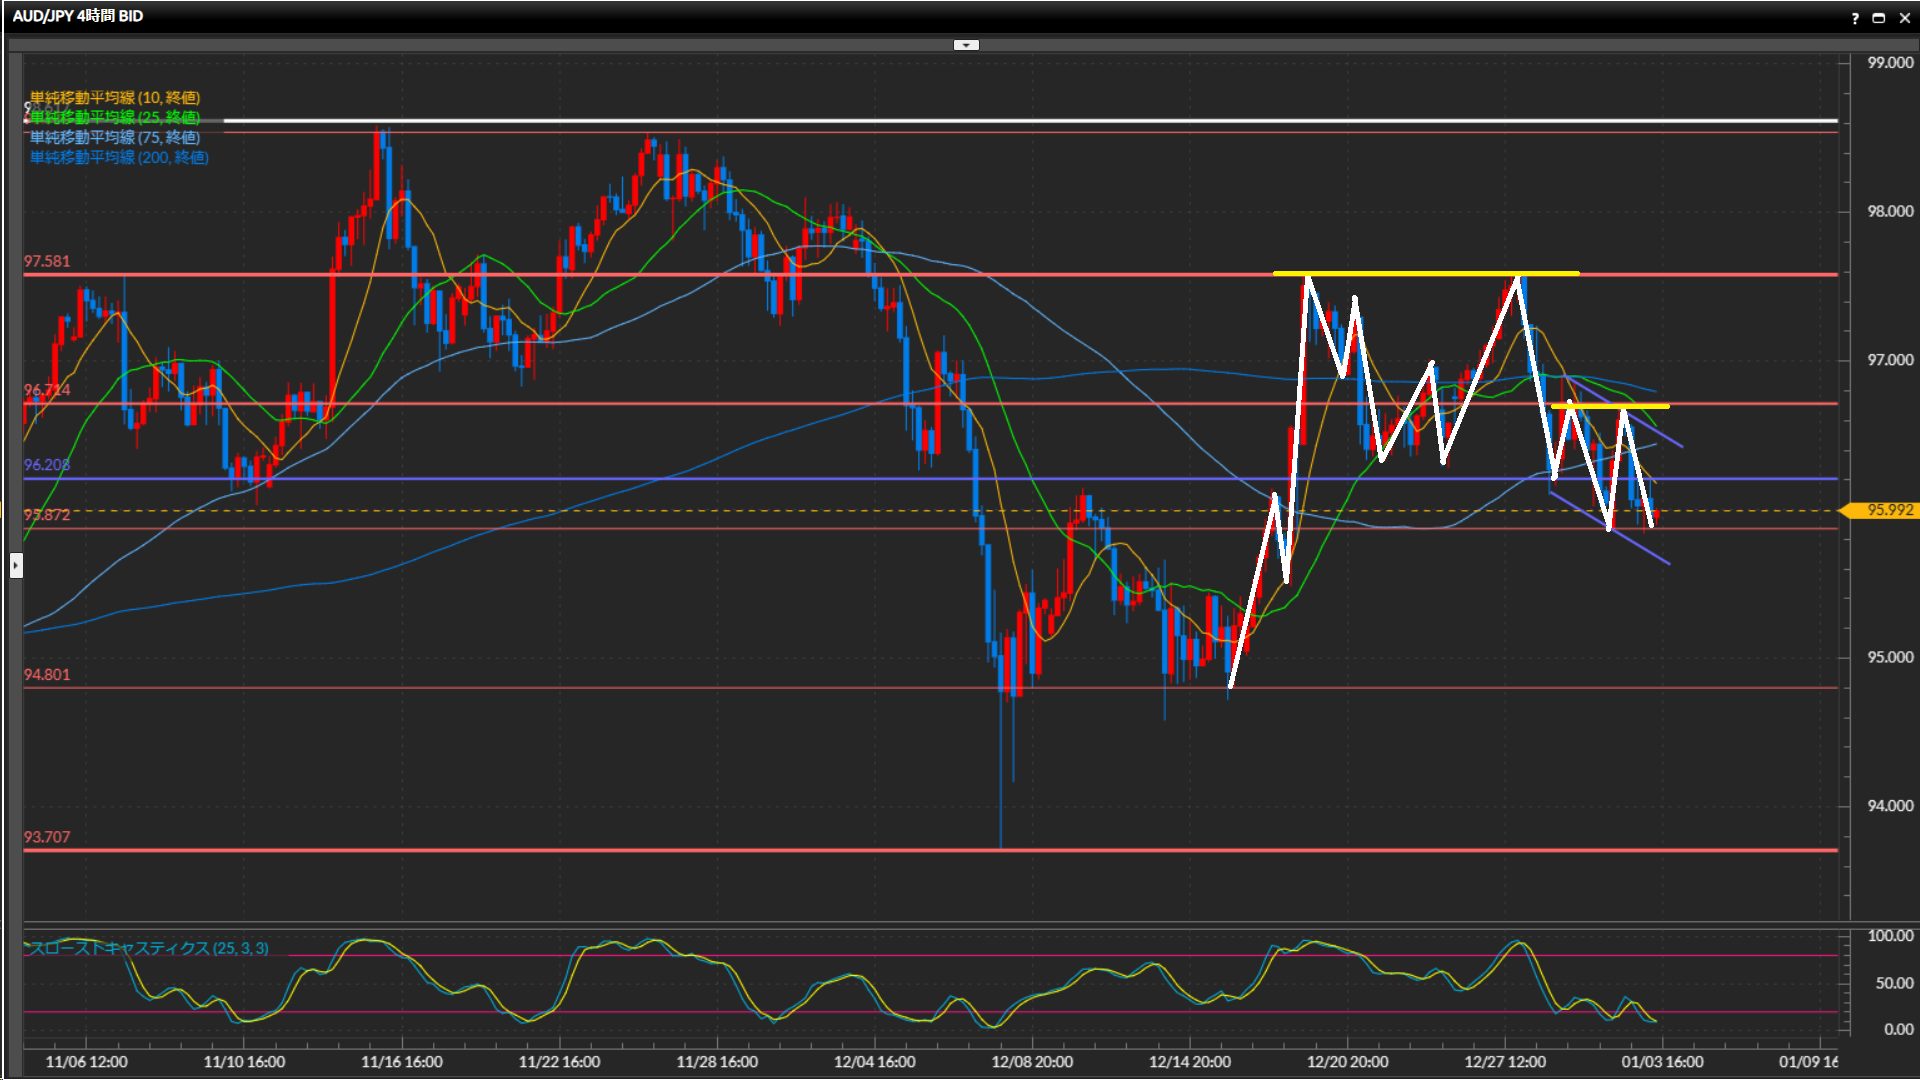Viewport: 1920px width, 1080px height.
Task: Select the 94.801 support line label
Action: tap(47, 675)
